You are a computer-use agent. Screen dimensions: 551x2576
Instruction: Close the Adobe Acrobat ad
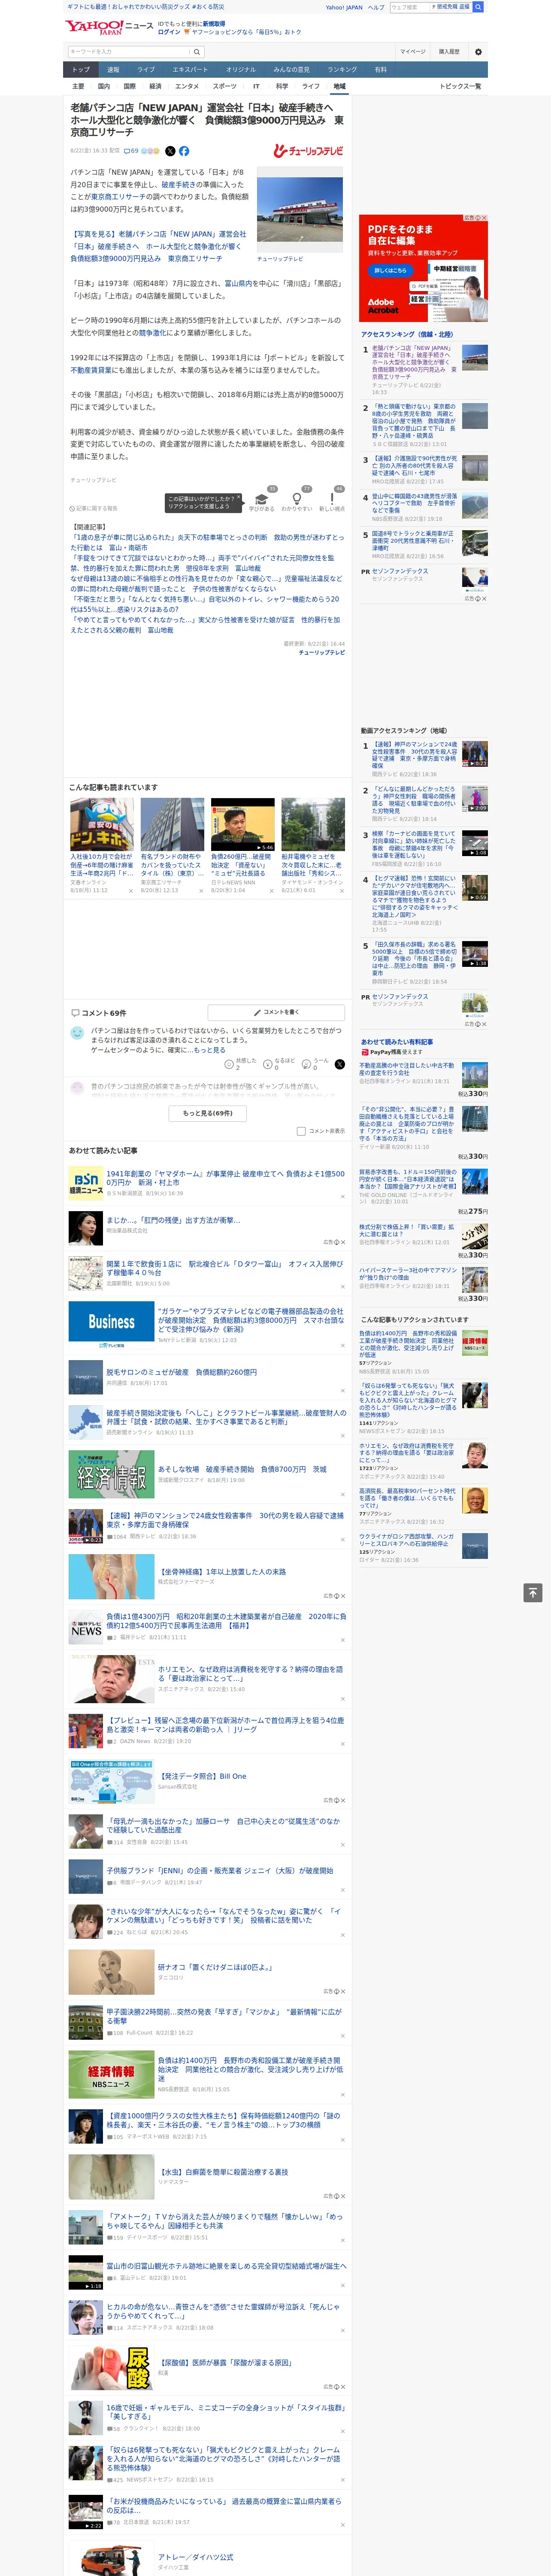484,218
